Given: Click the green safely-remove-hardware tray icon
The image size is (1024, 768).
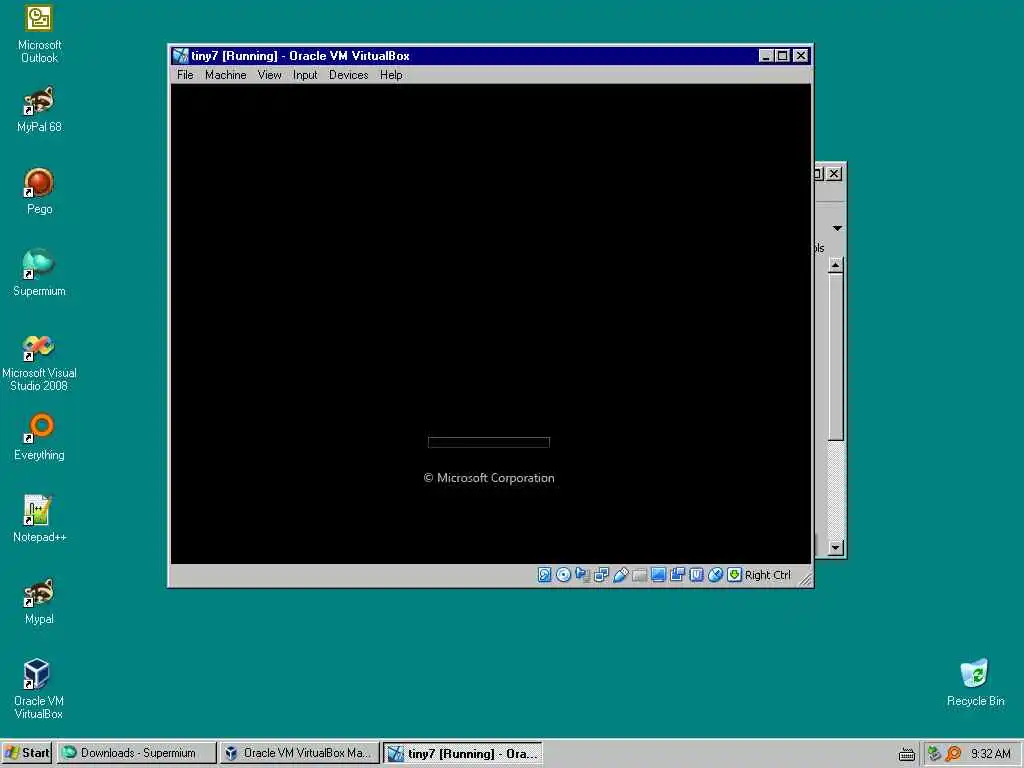Looking at the screenshot, I should pos(934,754).
